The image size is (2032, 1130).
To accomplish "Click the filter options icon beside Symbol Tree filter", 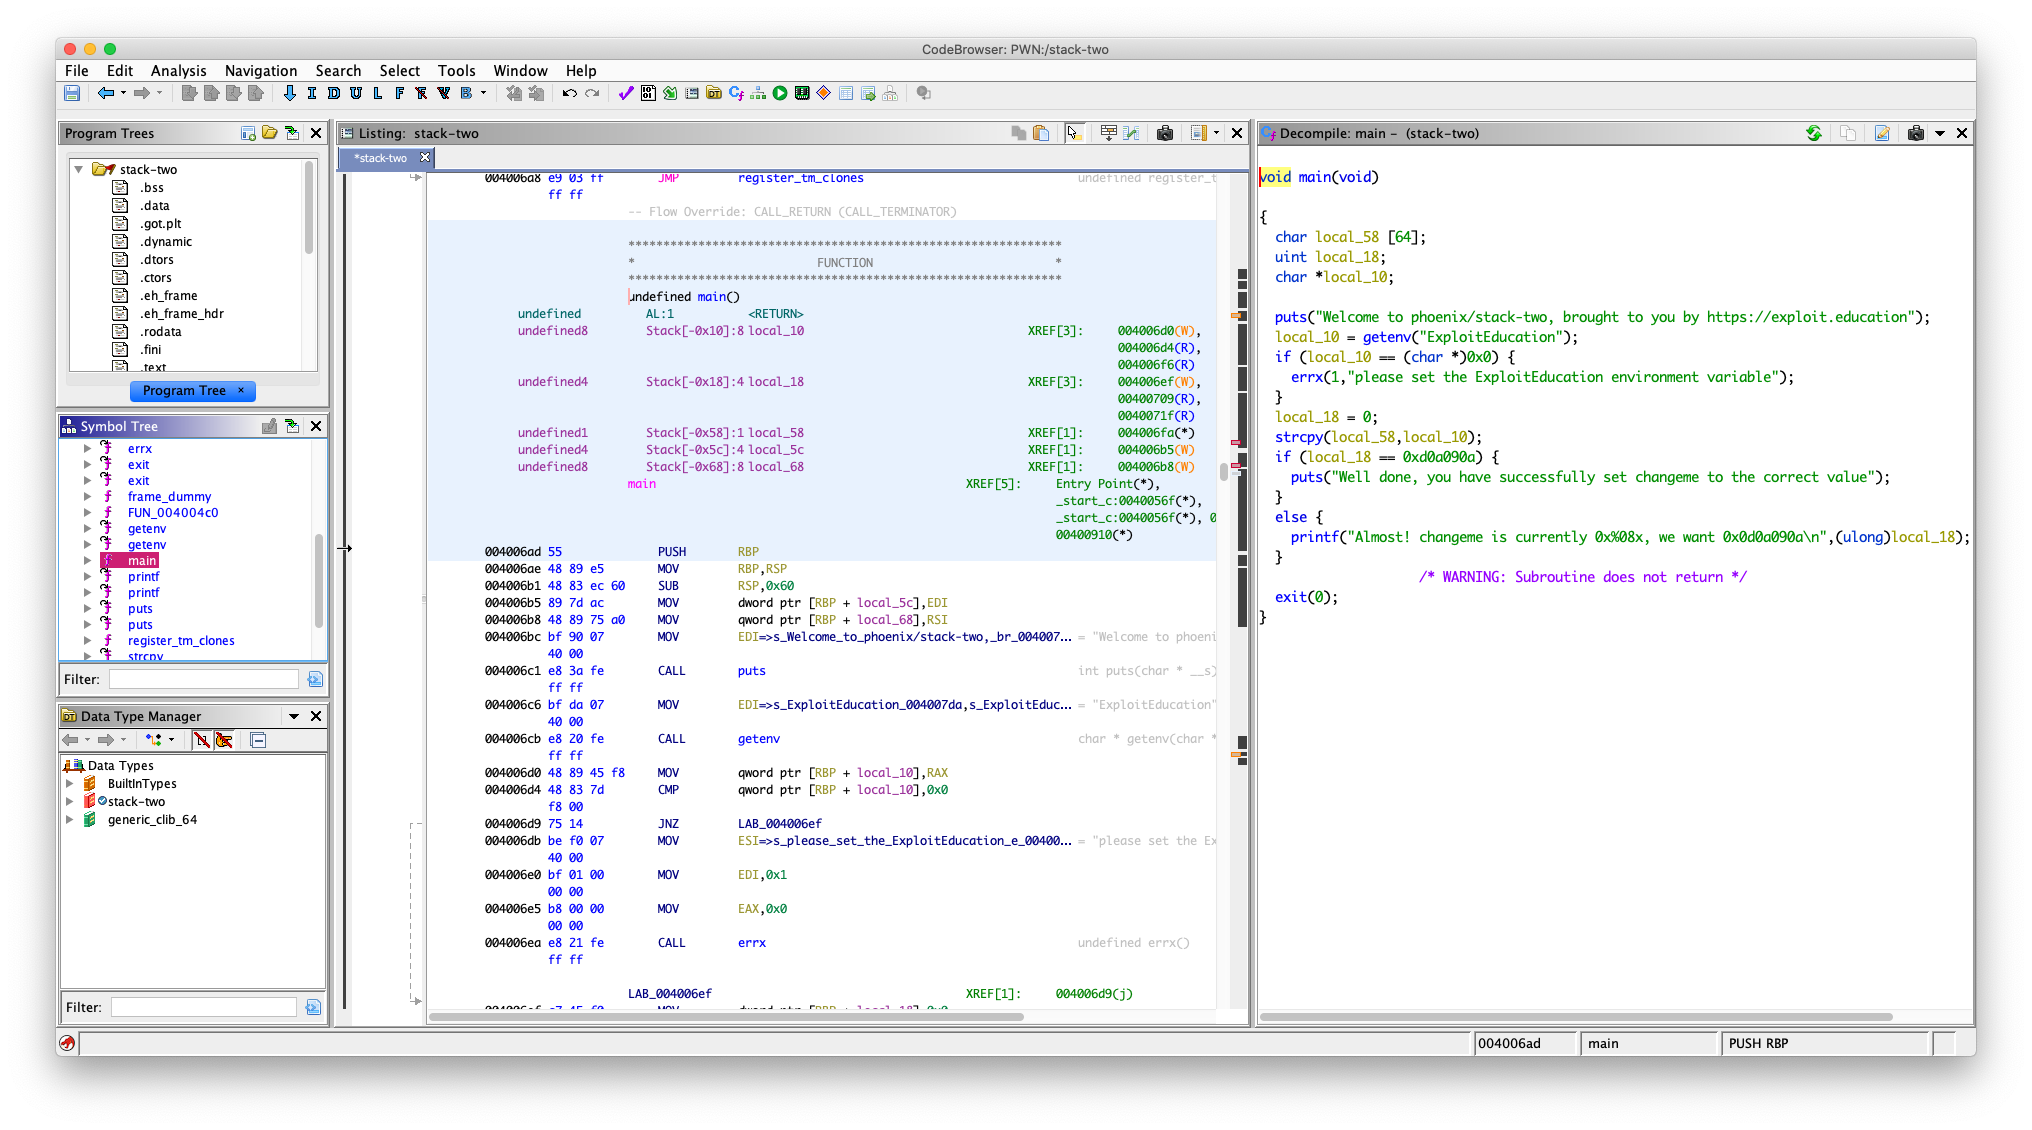I will point(315,680).
